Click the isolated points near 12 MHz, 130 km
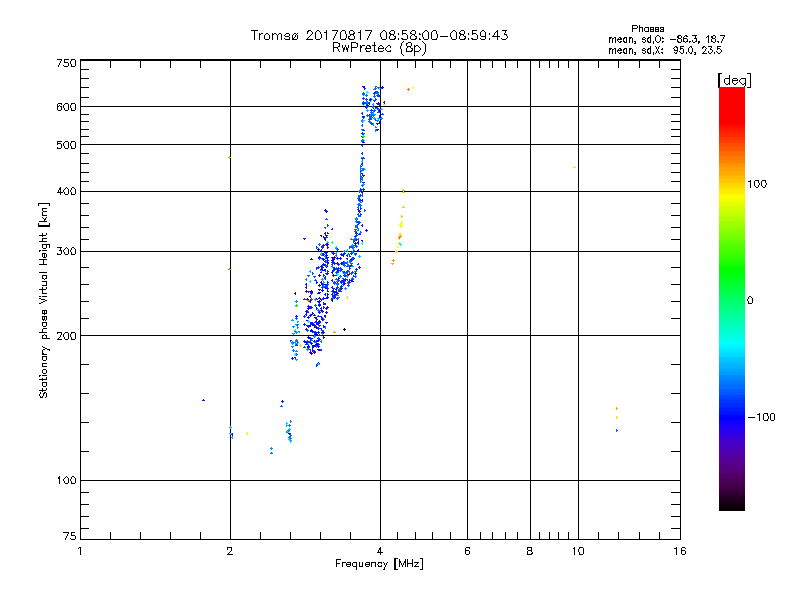800x600 pixels. [x=617, y=419]
